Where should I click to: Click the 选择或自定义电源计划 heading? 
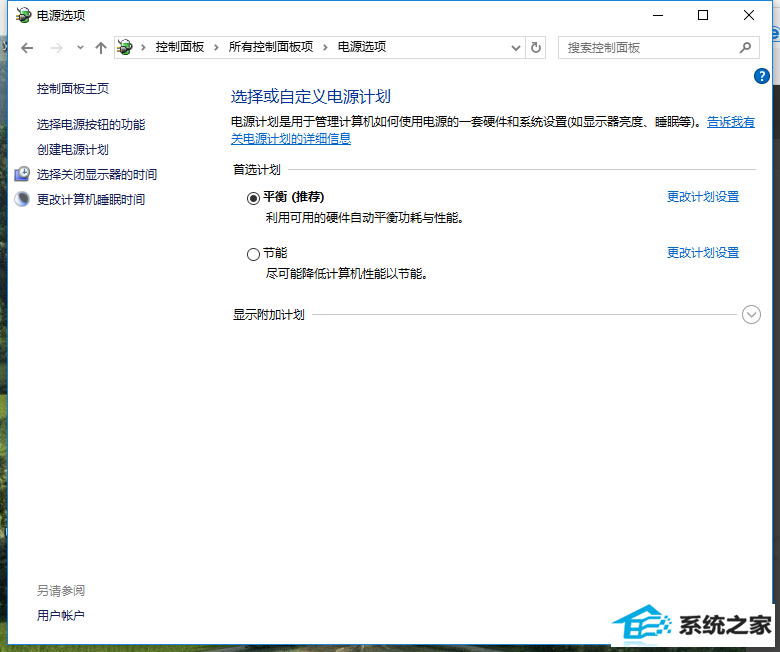pyautogui.click(x=311, y=96)
